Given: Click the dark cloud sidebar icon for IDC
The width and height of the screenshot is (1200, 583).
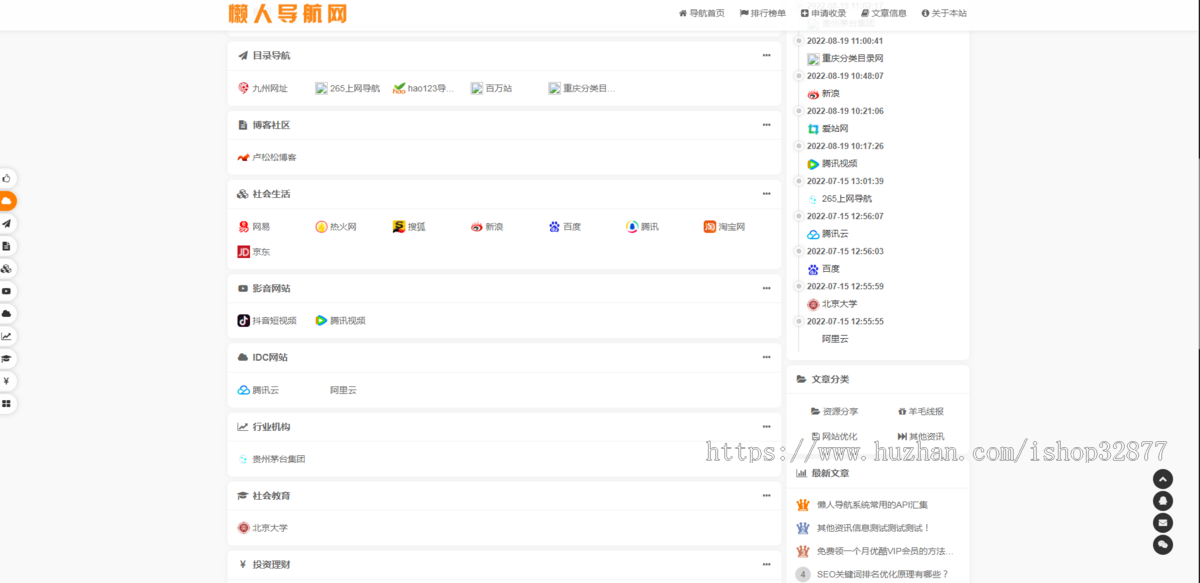Looking at the screenshot, I should tap(6, 313).
